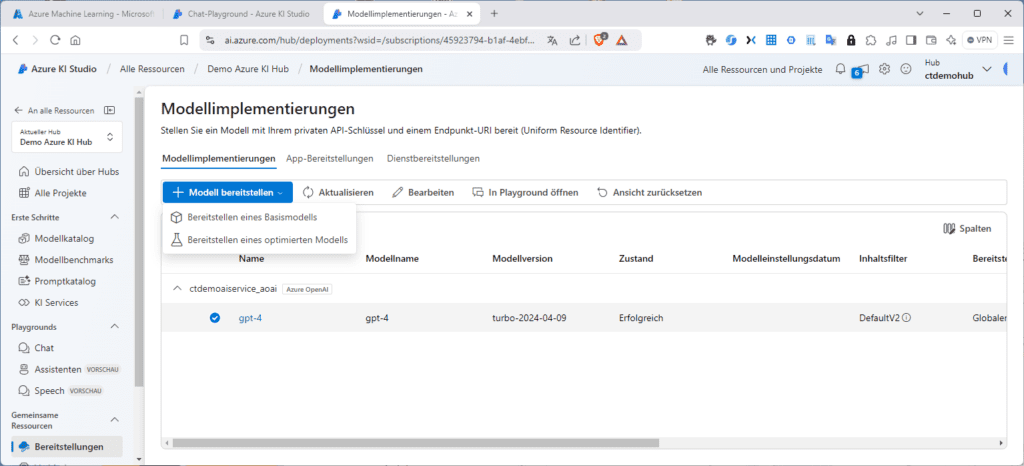Image resolution: width=1024 pixels, height=466 pixels.
Task: Bookmark this page icon
Action: (x=185, y=40)
